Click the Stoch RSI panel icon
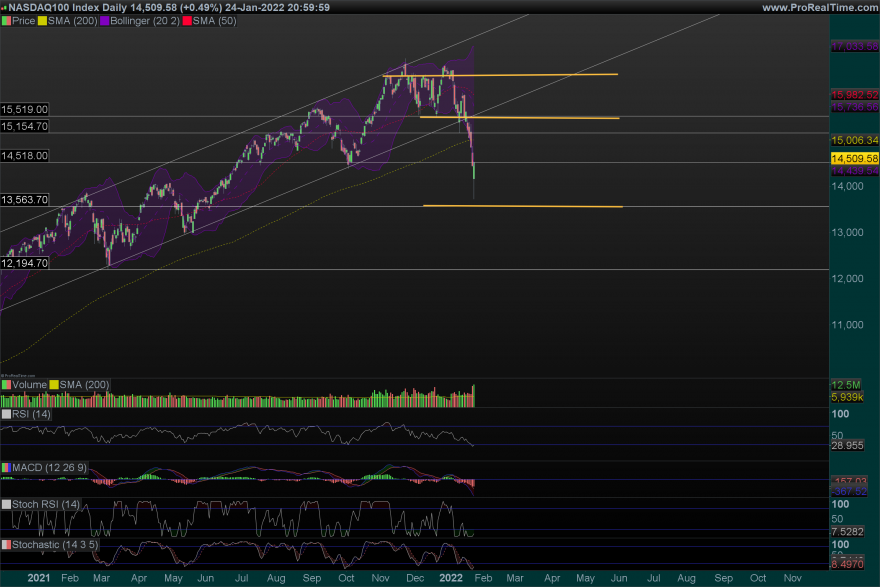 (6, 504)
